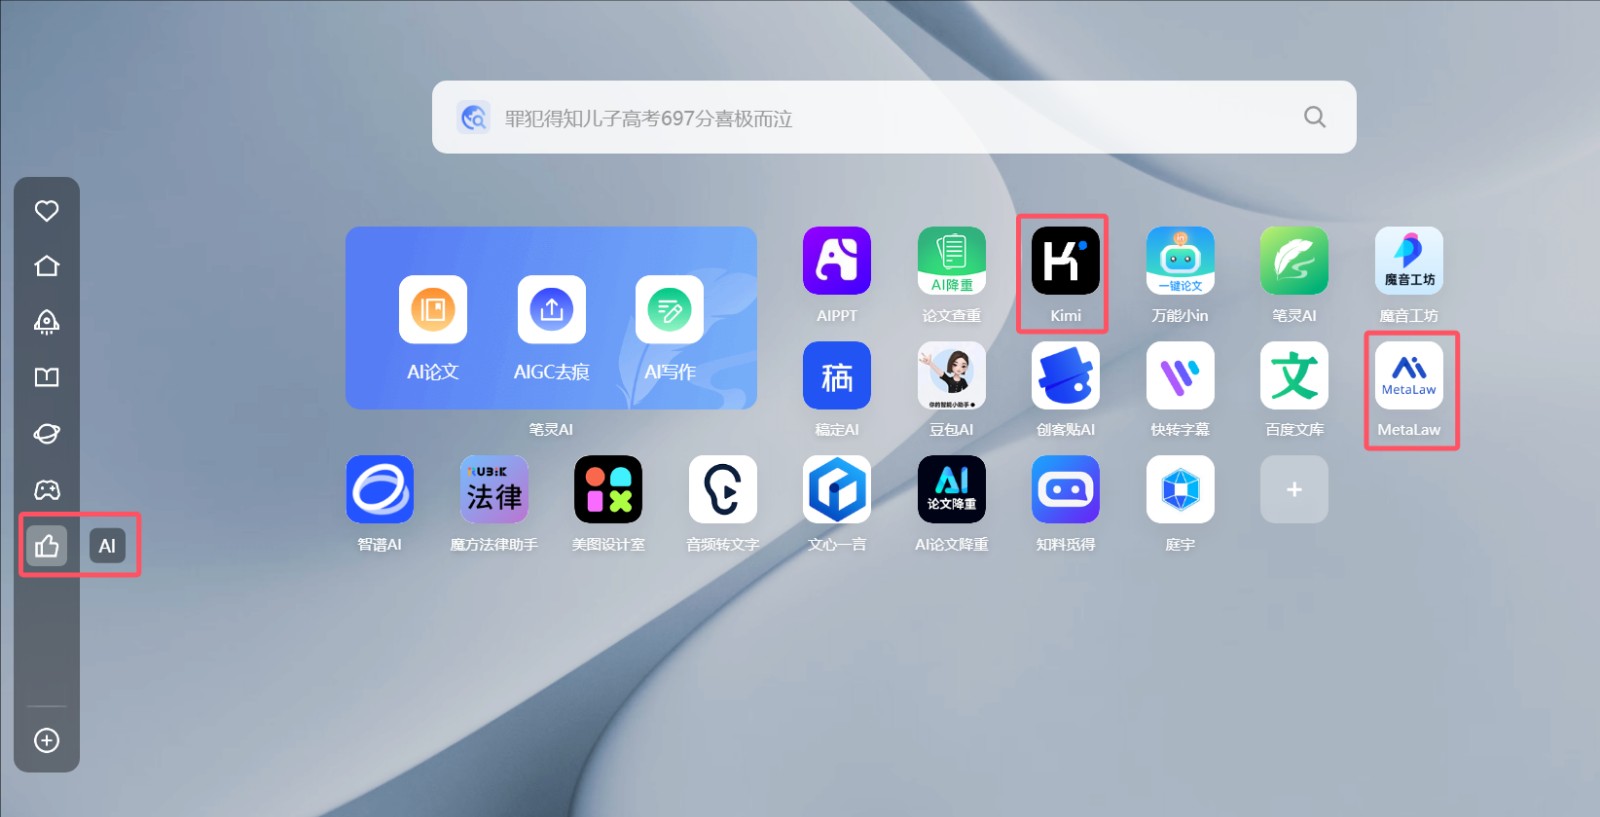Viewport: 1600px width, 817px height.
Task: Open the 创客贴AI app icon
Action: 1065,375
